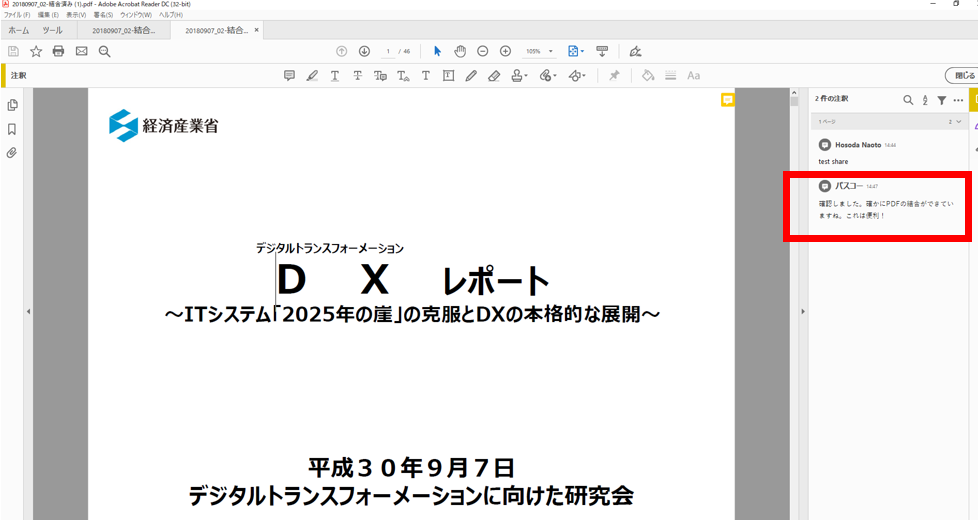Open the comments list options ellipsis
Viewport: 978px width, 521px height.
point(959,100)
